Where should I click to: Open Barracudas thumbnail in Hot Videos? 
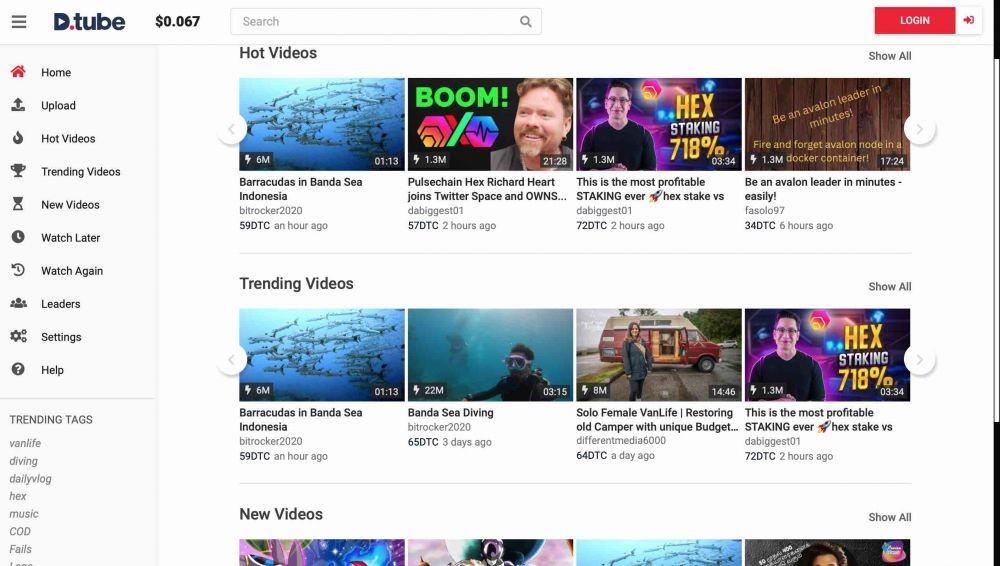pos(321,124)
